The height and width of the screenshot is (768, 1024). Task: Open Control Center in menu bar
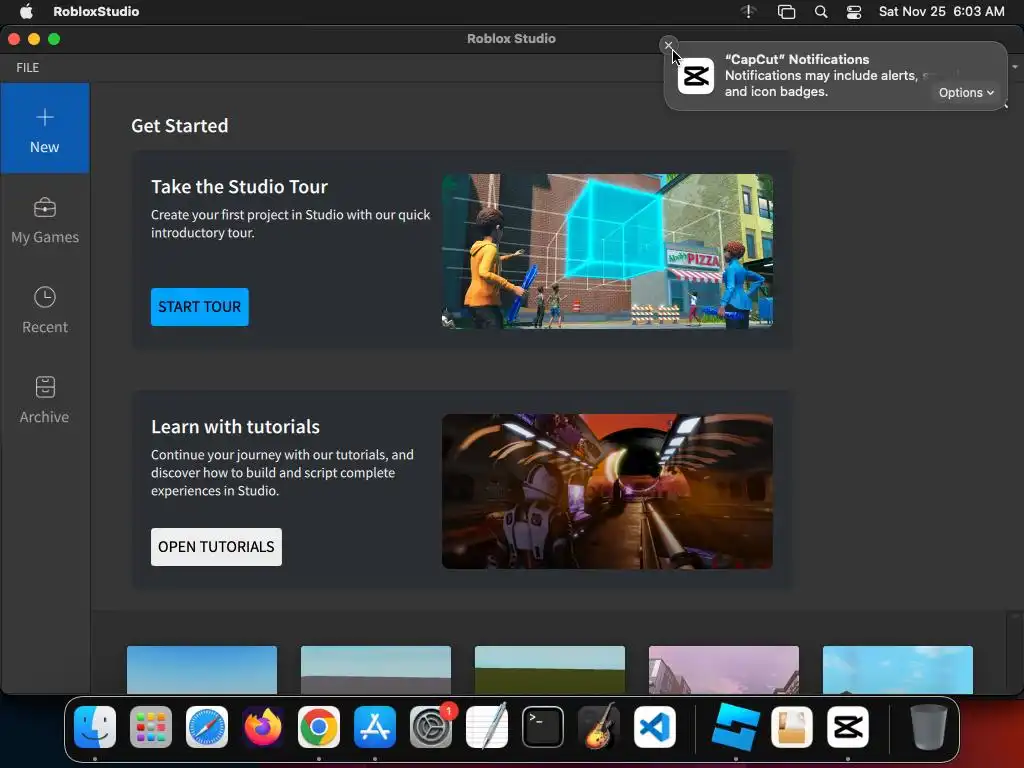[854, 12]
